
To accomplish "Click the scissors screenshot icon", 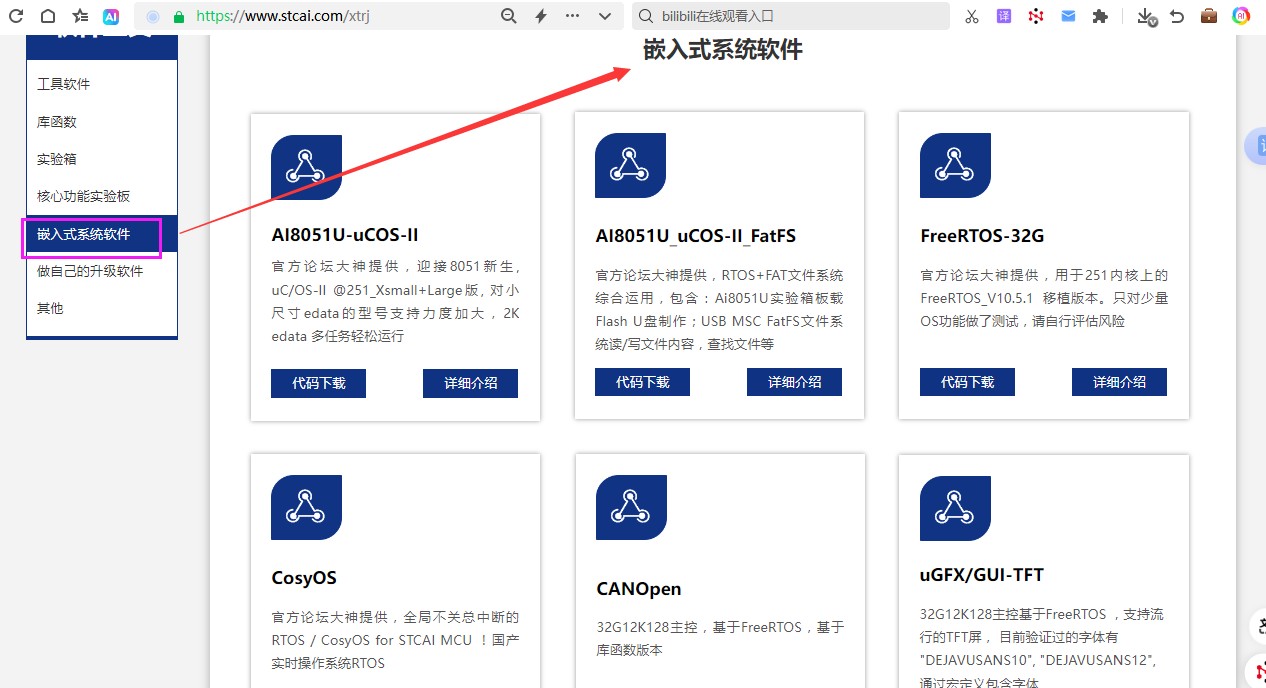I will pyautogui.click(x=971, y=16).
